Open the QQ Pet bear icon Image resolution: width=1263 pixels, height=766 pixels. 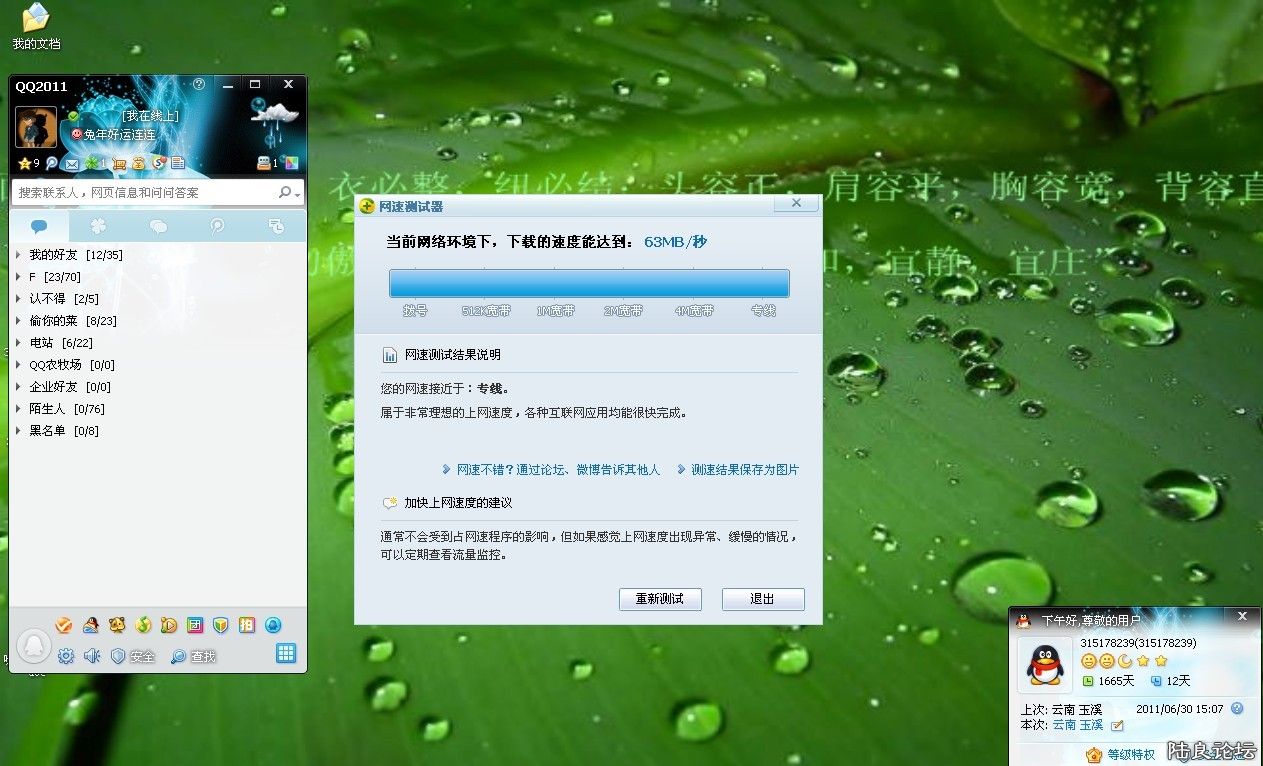tap(117, 625)
